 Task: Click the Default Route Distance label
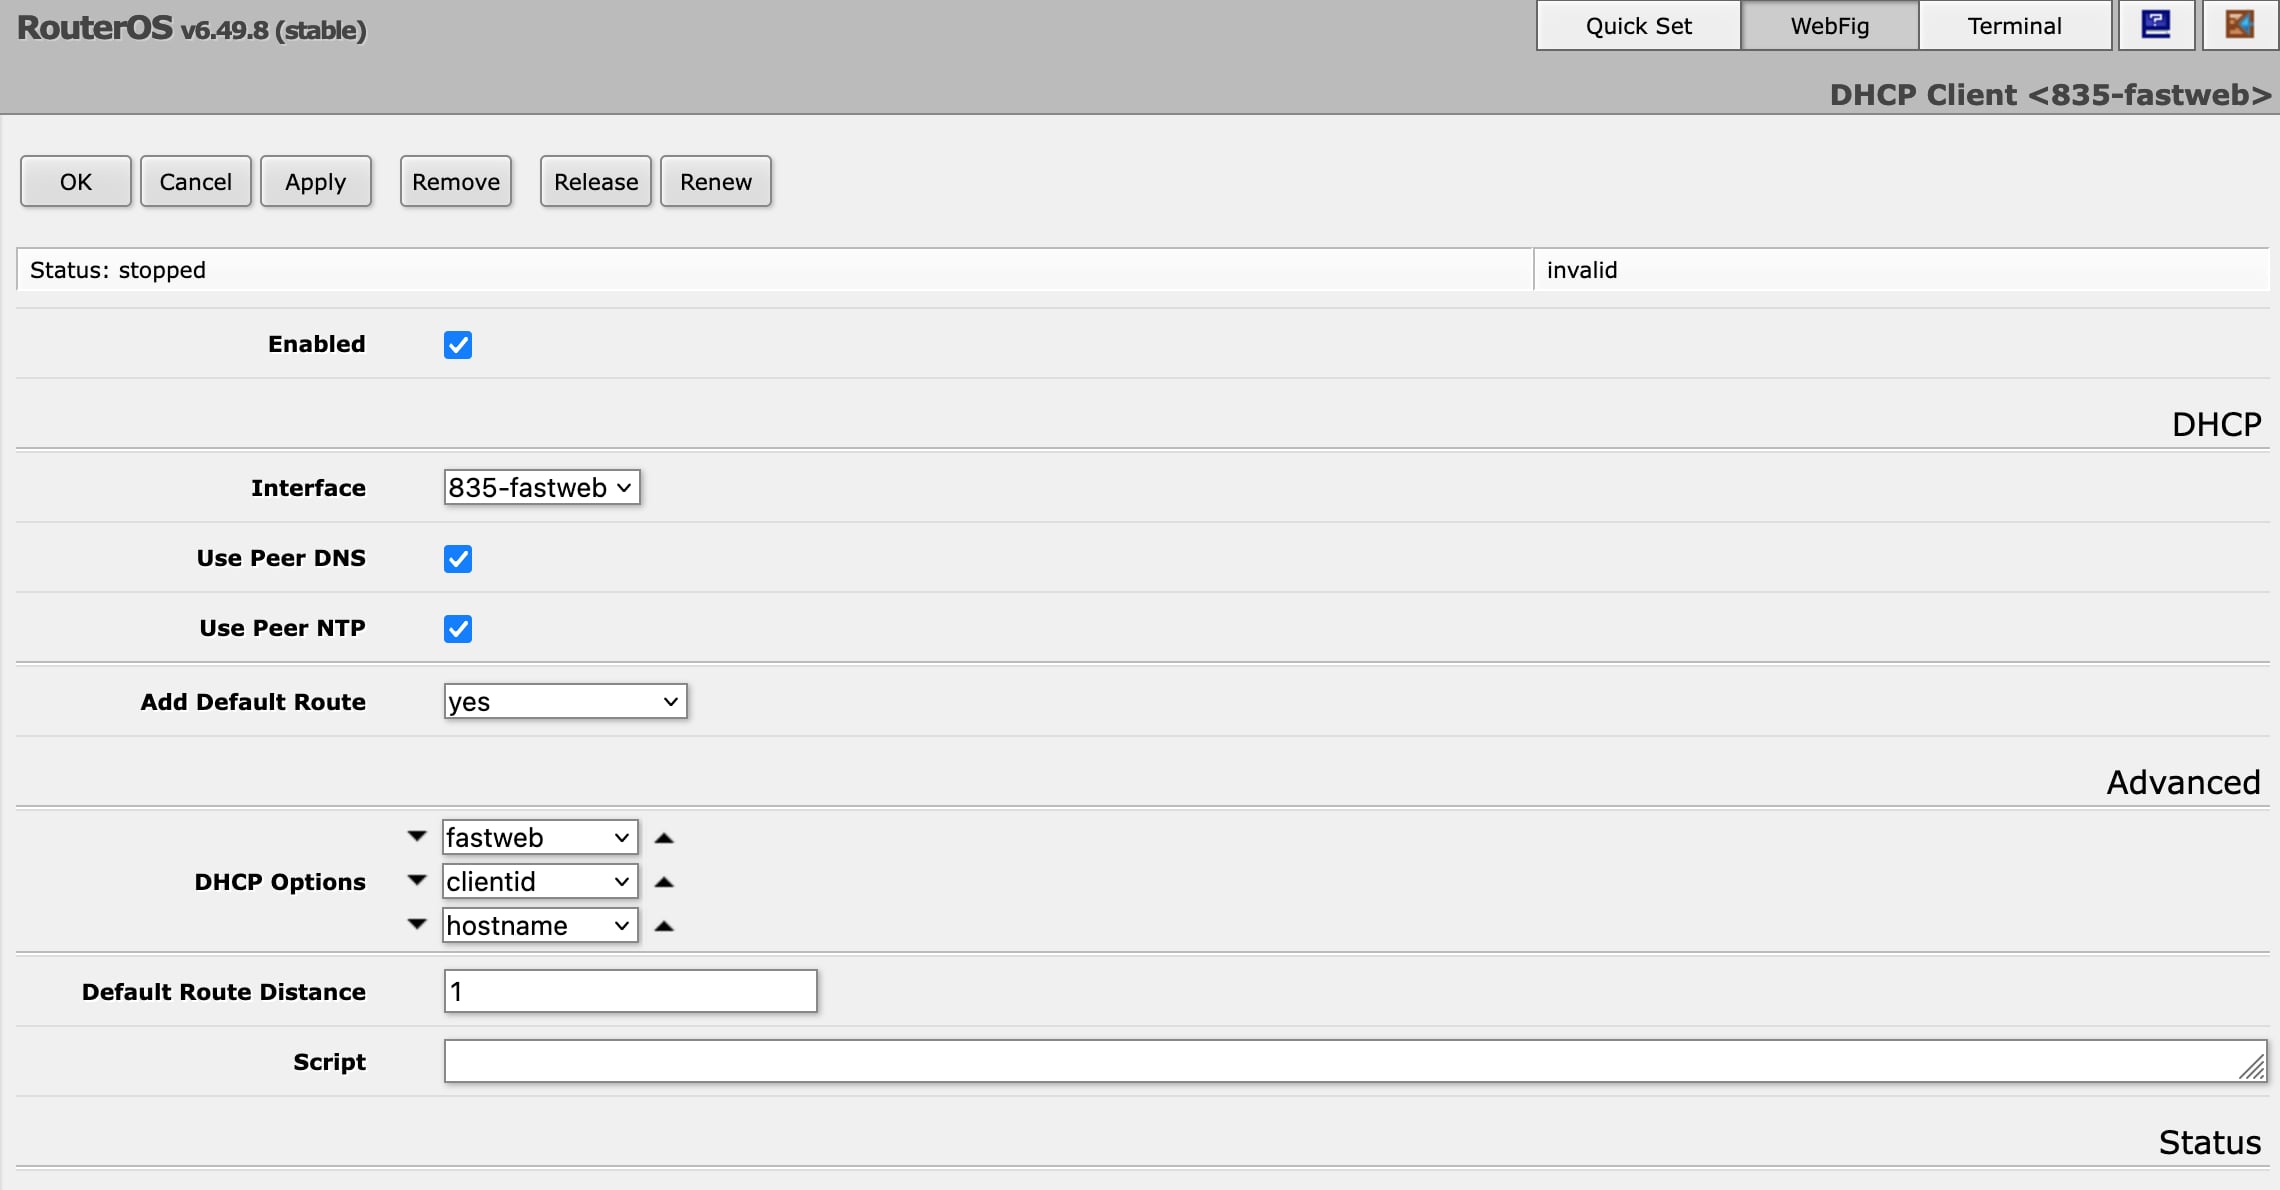click(x=224, y=992)
